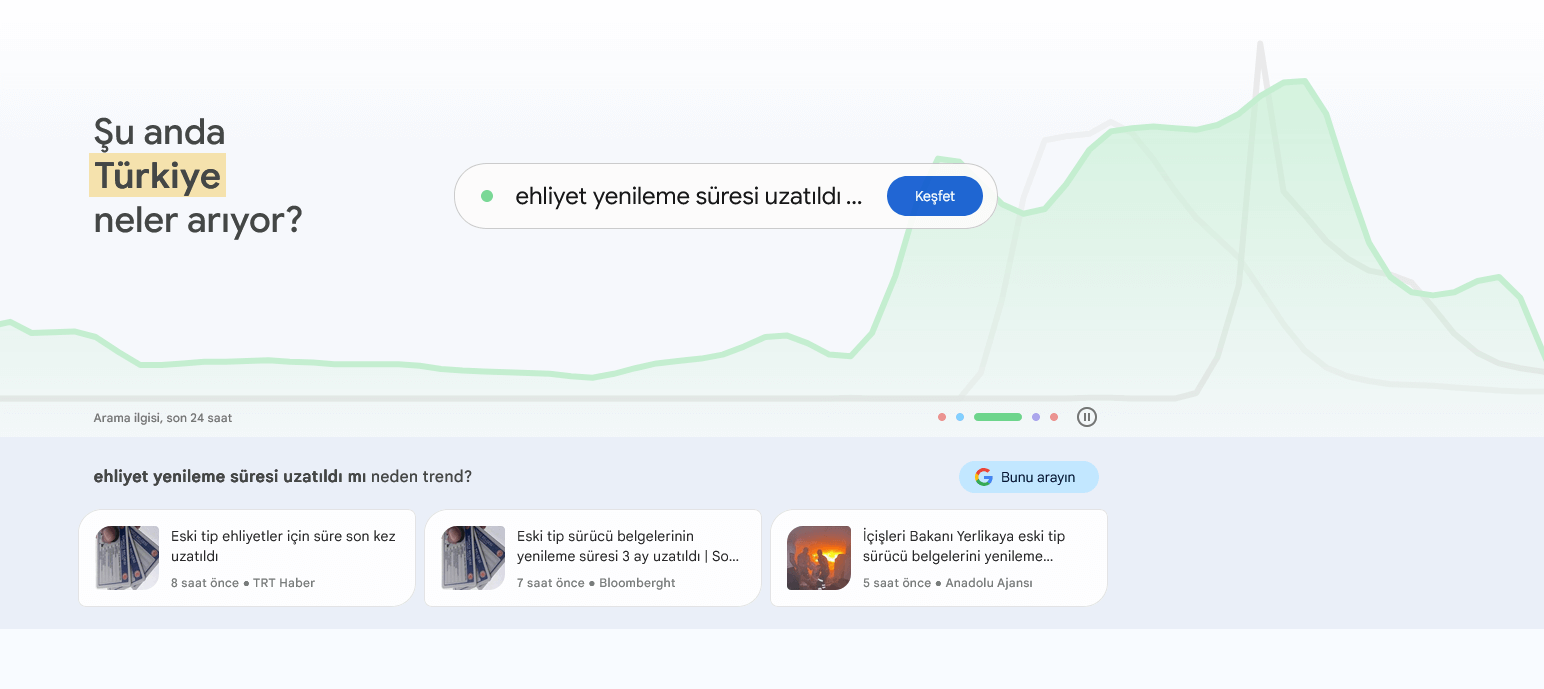Screen dimensions: 1544x689
Task: Click the highlighted Türkiye text
Action: click(157, 176)
